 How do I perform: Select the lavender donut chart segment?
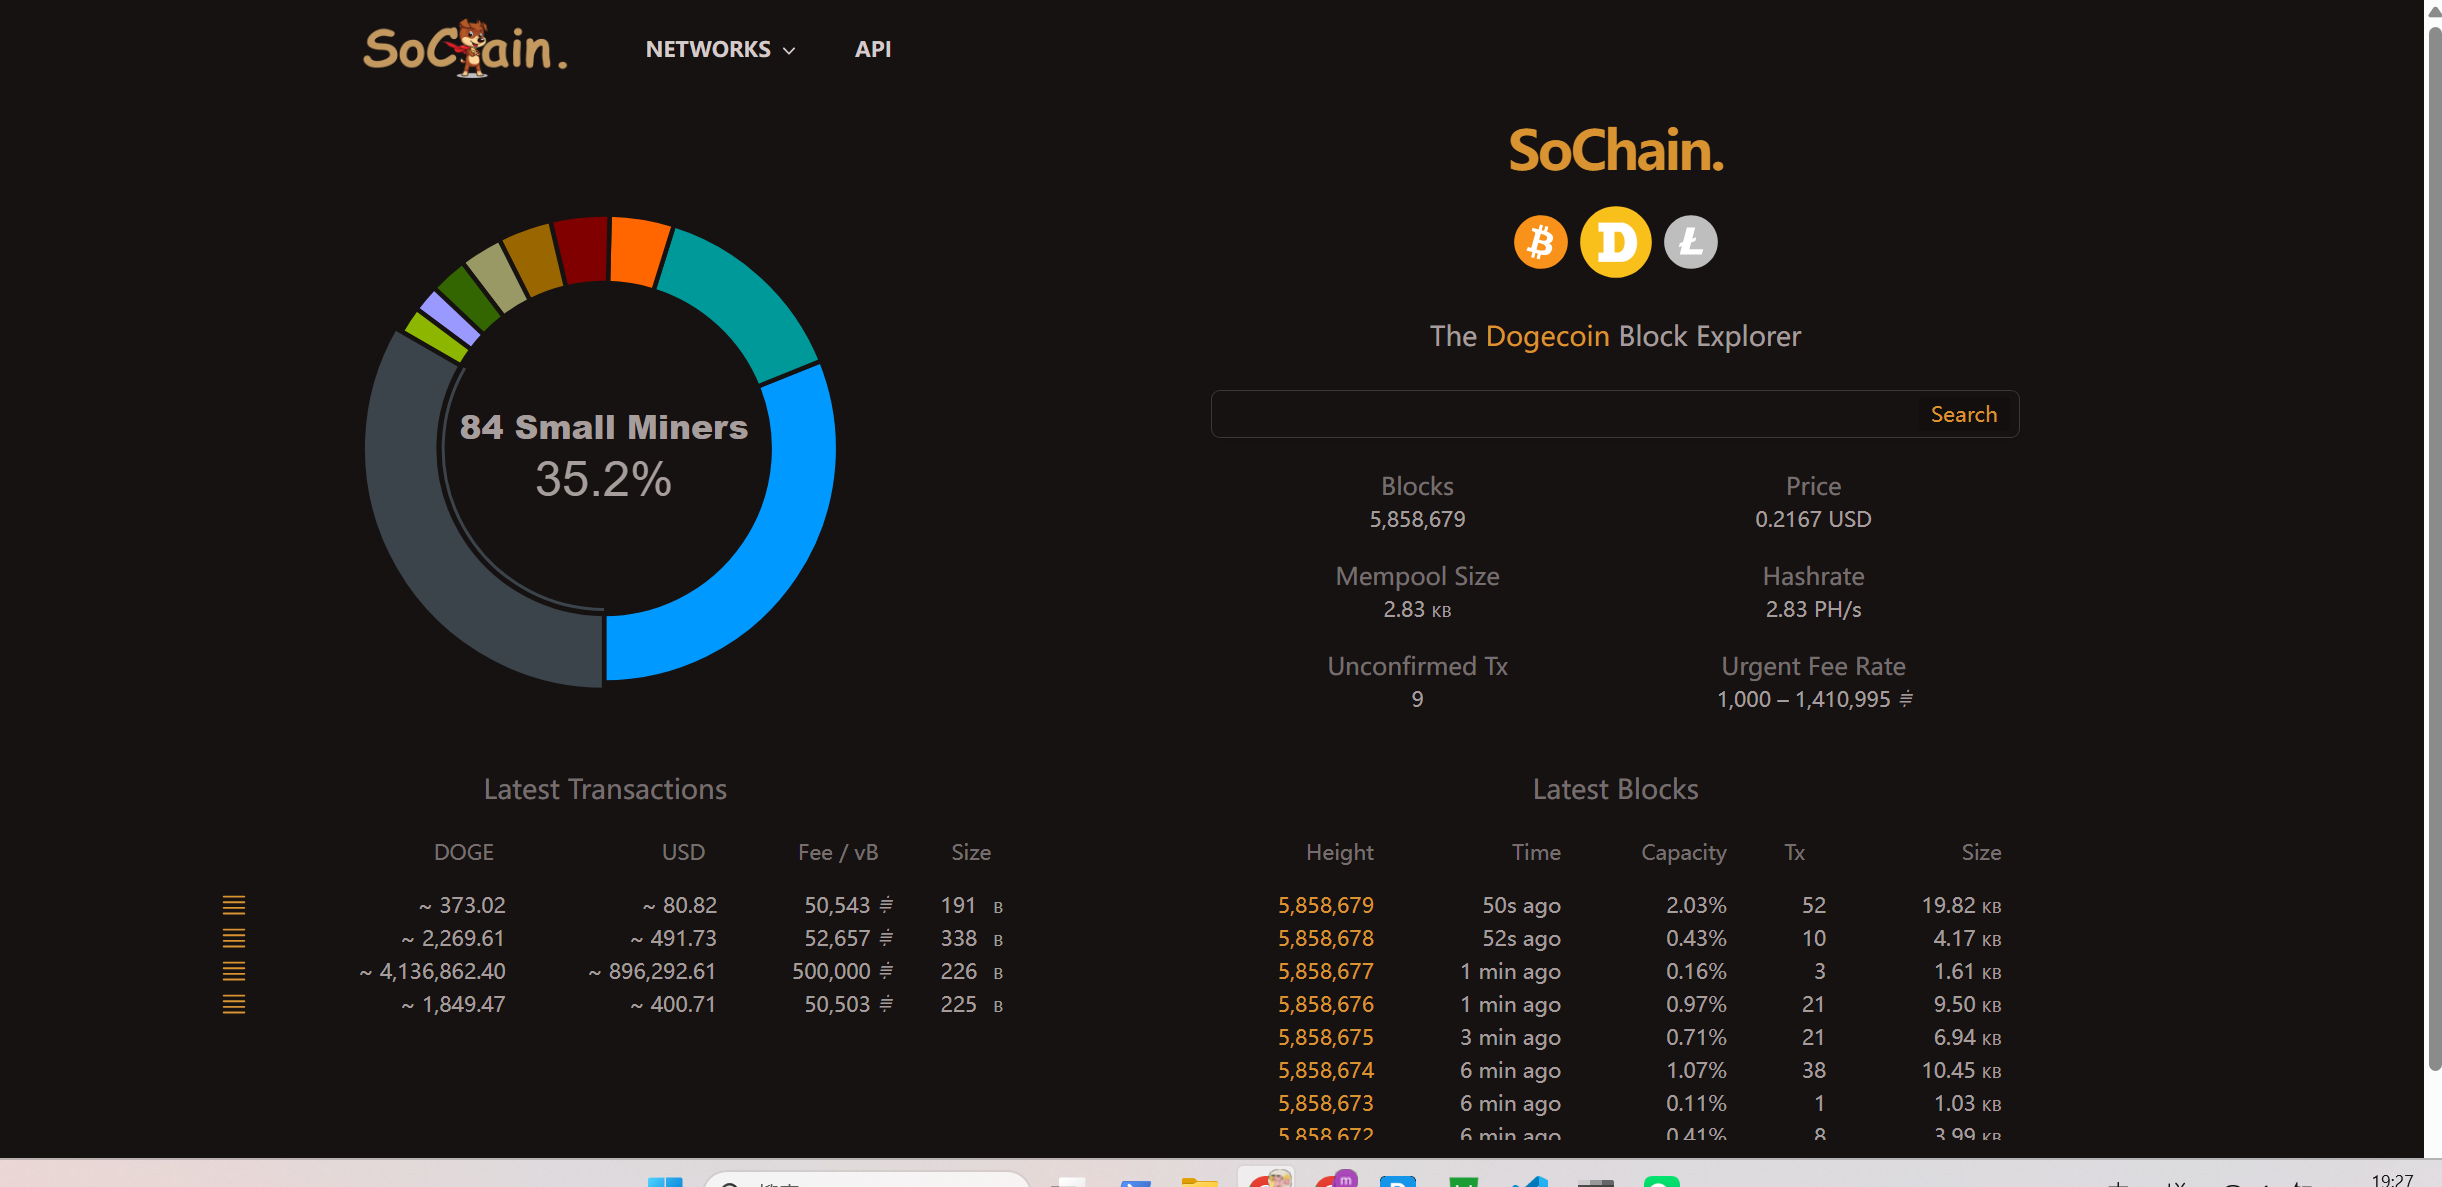tap(449, 321)
